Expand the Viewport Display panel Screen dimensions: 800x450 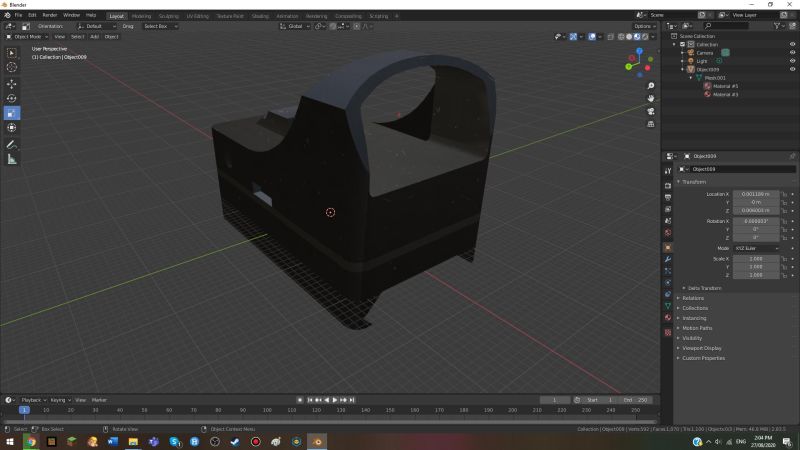701,348
